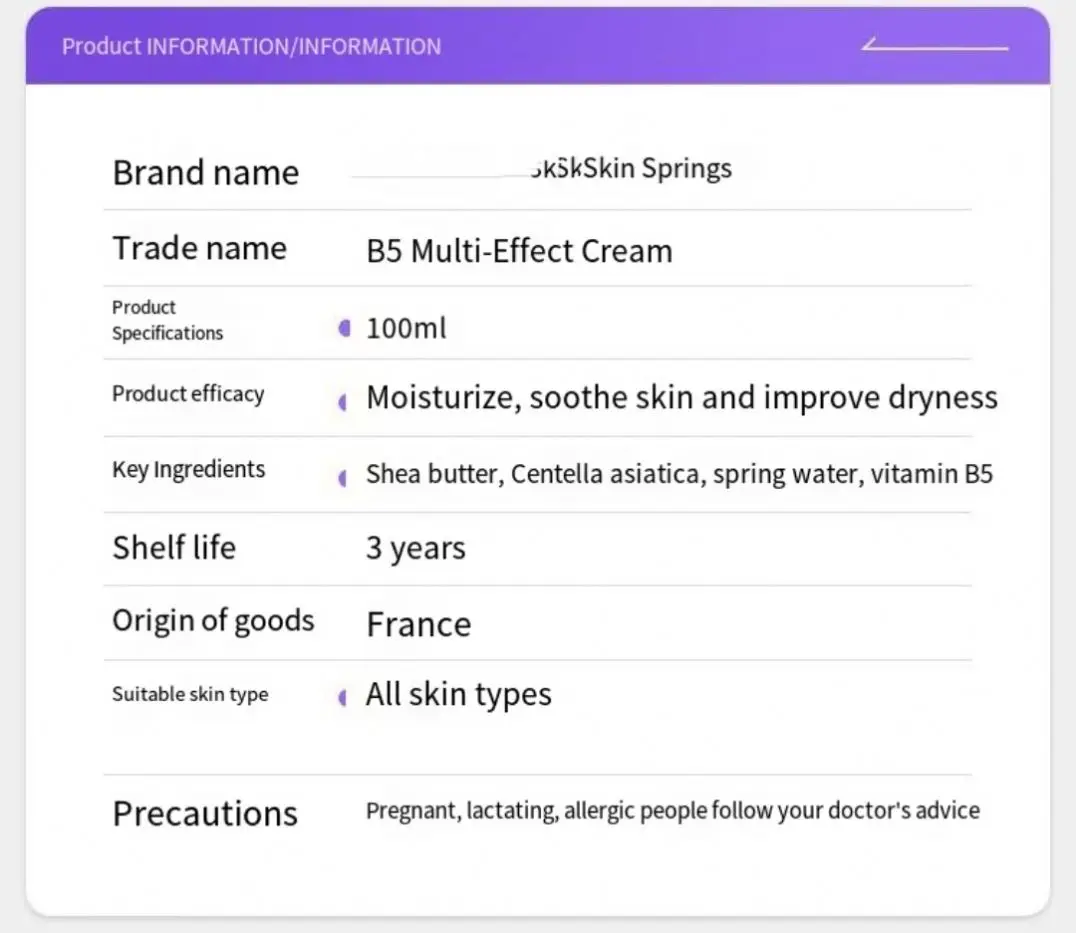Click the arrow line decoration in the purple header

click(x=934, y=46)
